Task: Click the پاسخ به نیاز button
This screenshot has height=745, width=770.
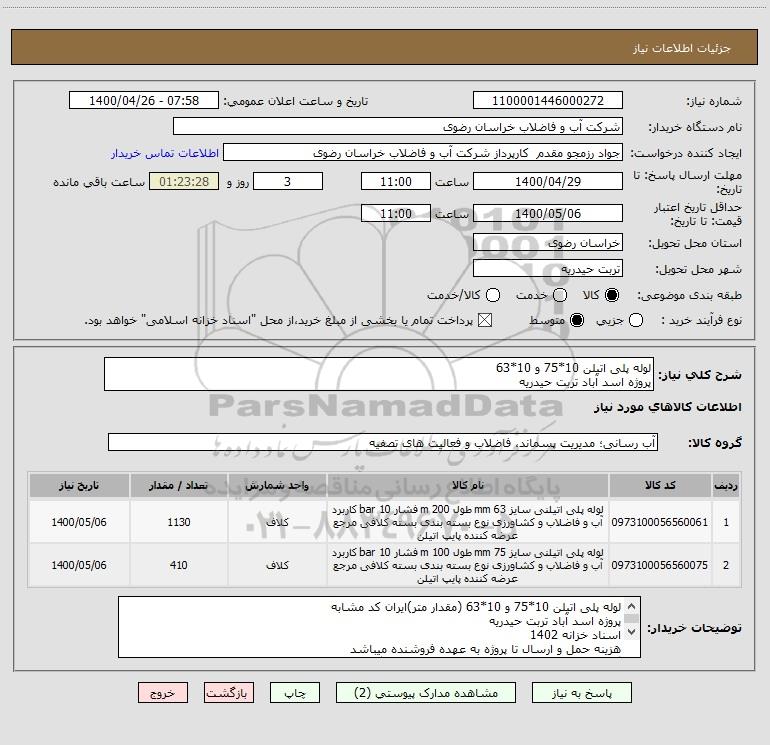Action: pyautogui.click(x=582, y=693)
